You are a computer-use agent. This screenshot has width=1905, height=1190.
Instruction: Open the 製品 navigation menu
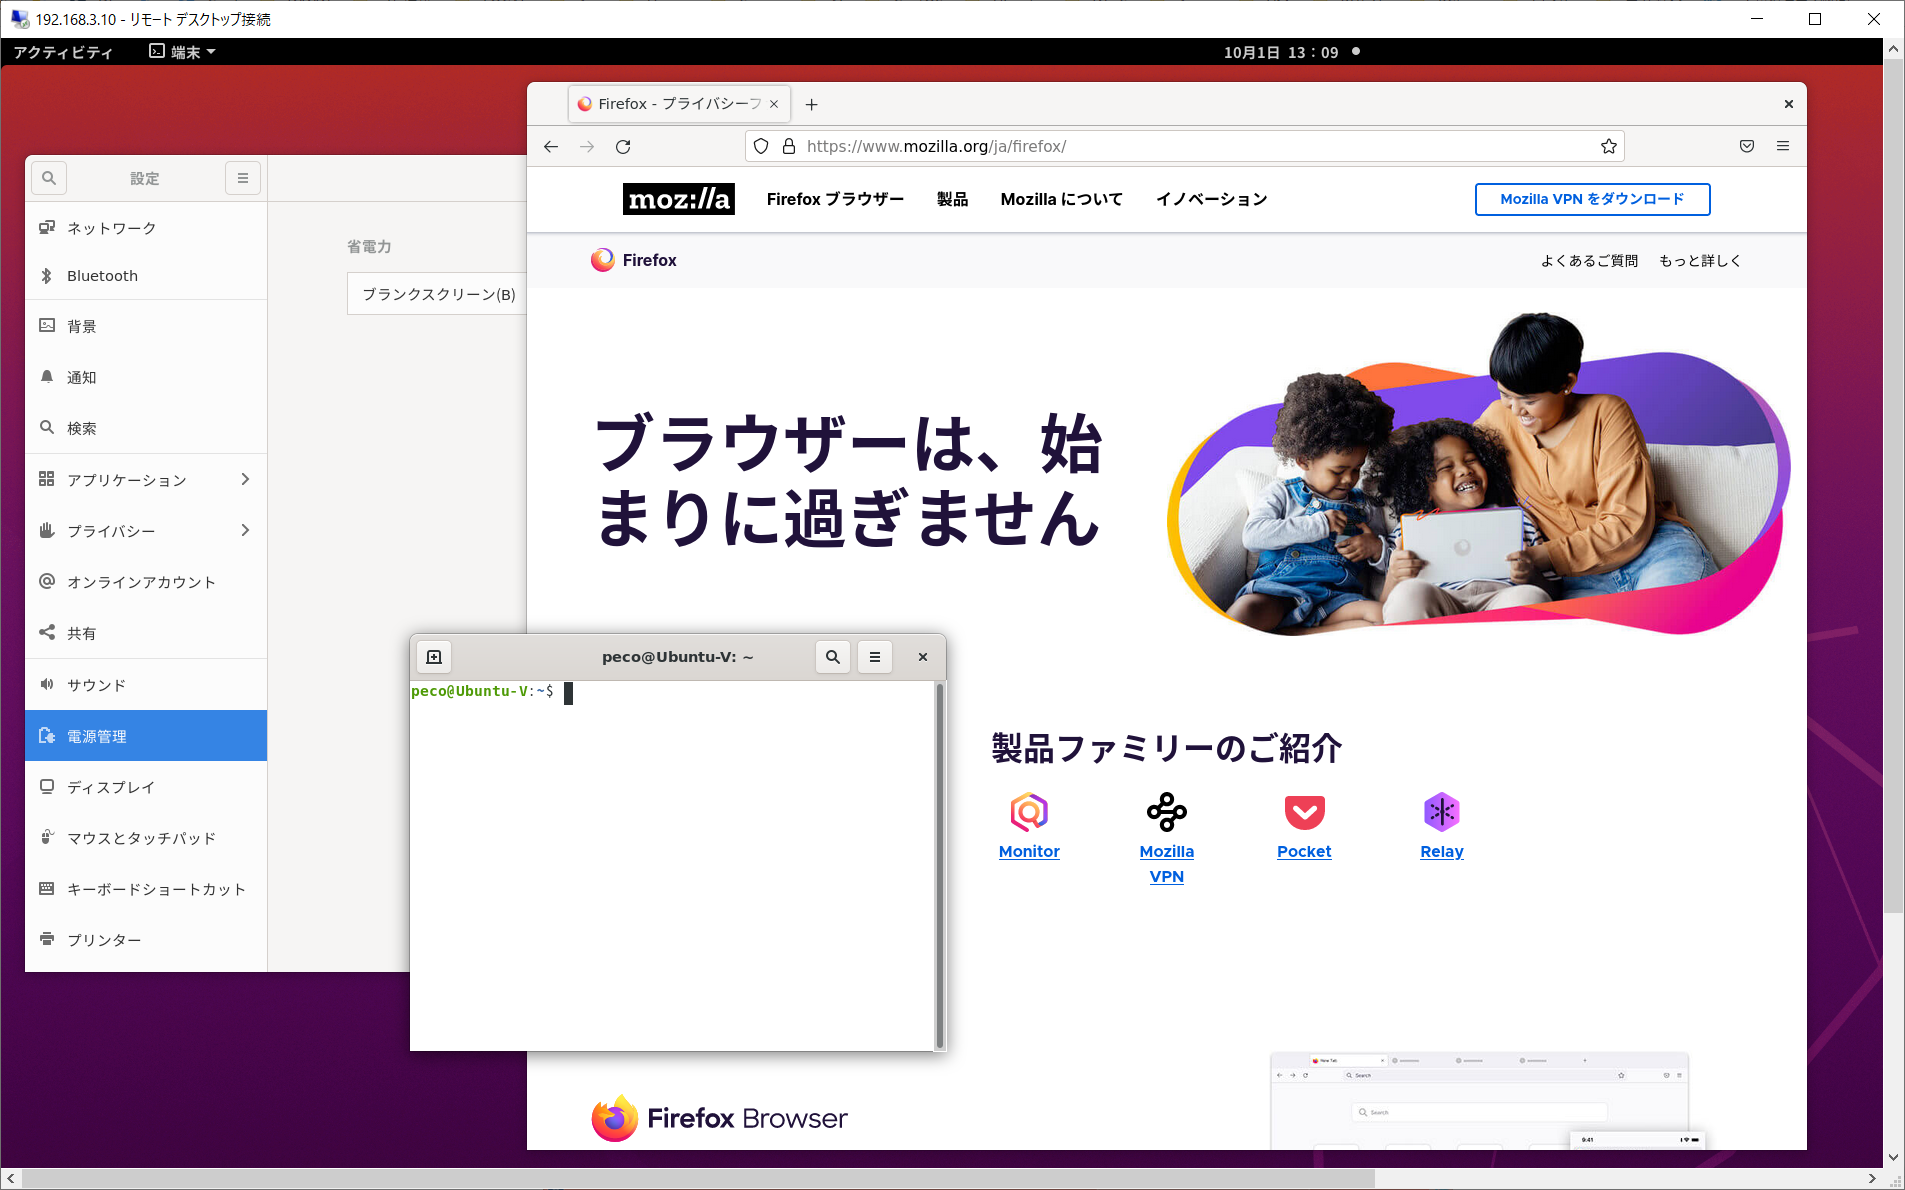[952, 199]
